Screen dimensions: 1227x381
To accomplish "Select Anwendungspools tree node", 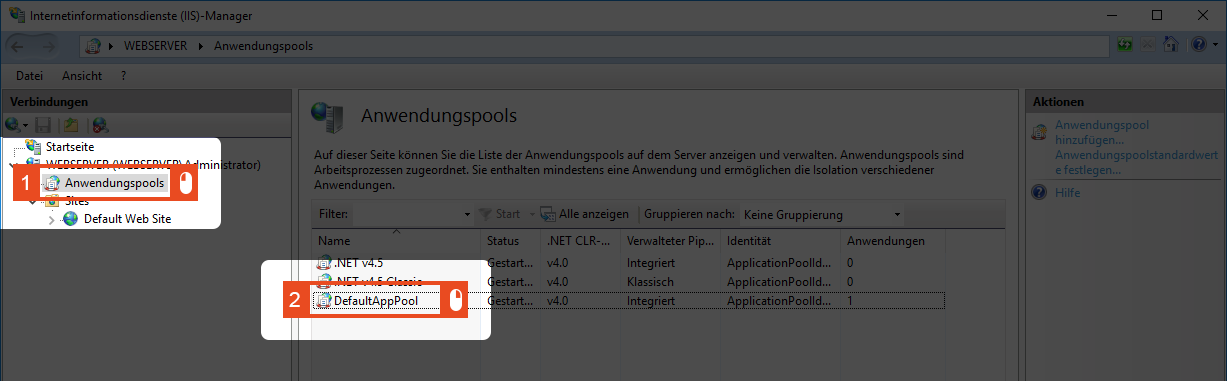I will click(114, 183).
